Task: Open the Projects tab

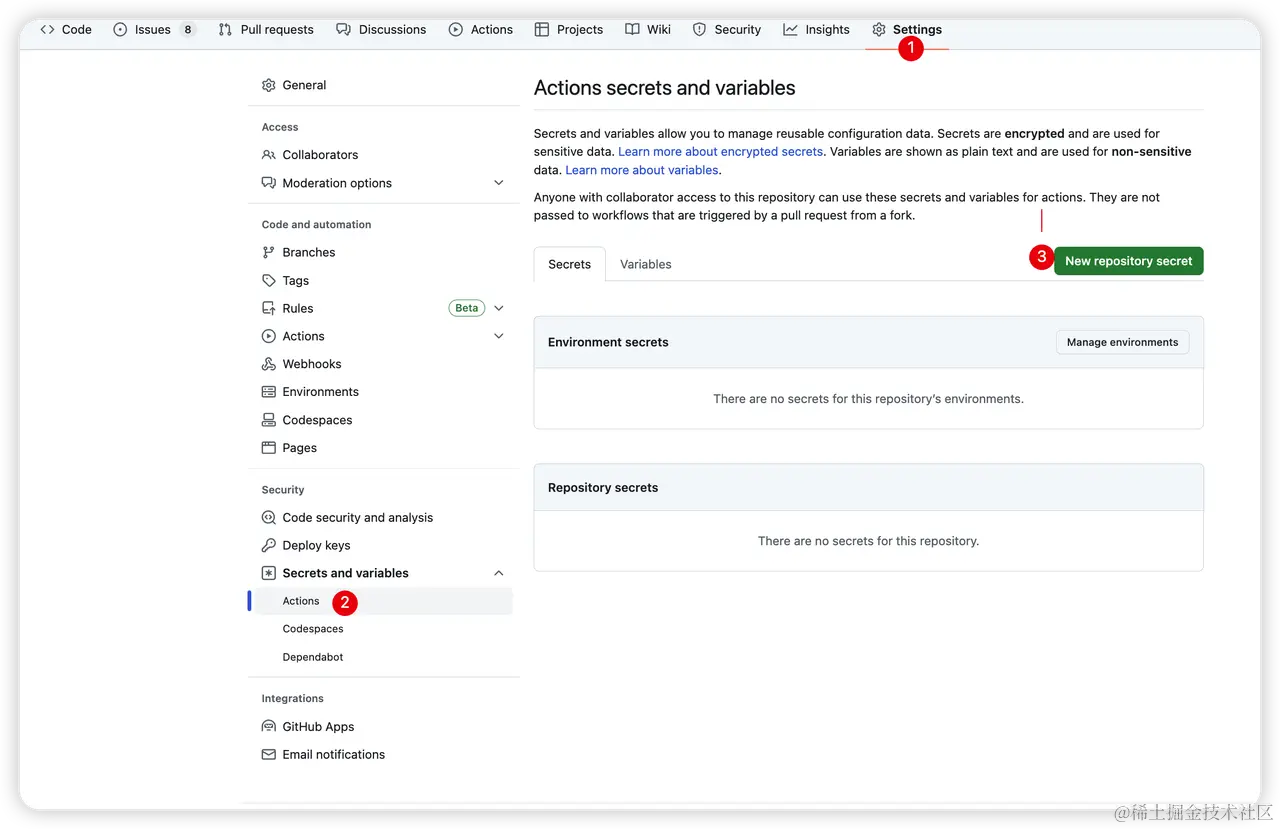Action: point(569,30)
